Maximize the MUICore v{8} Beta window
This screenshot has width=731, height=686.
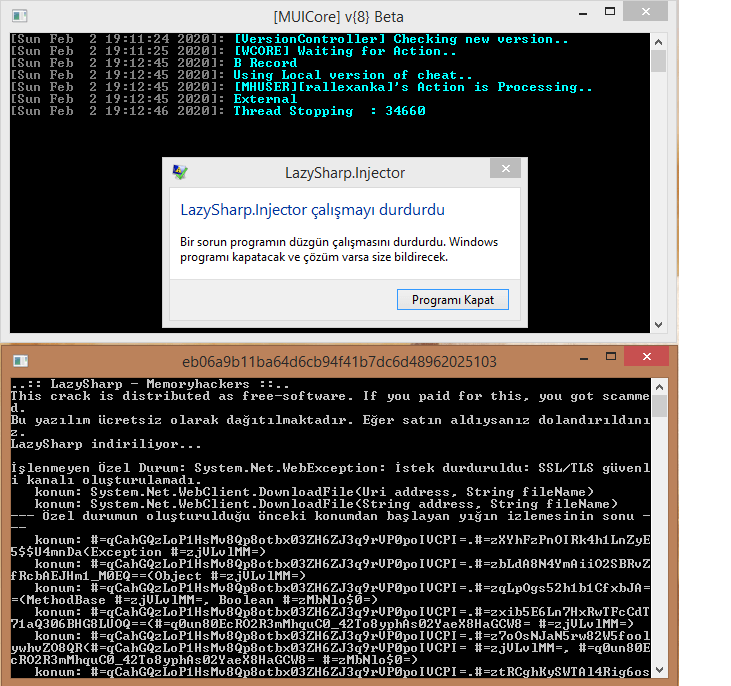tap(610, 12)
